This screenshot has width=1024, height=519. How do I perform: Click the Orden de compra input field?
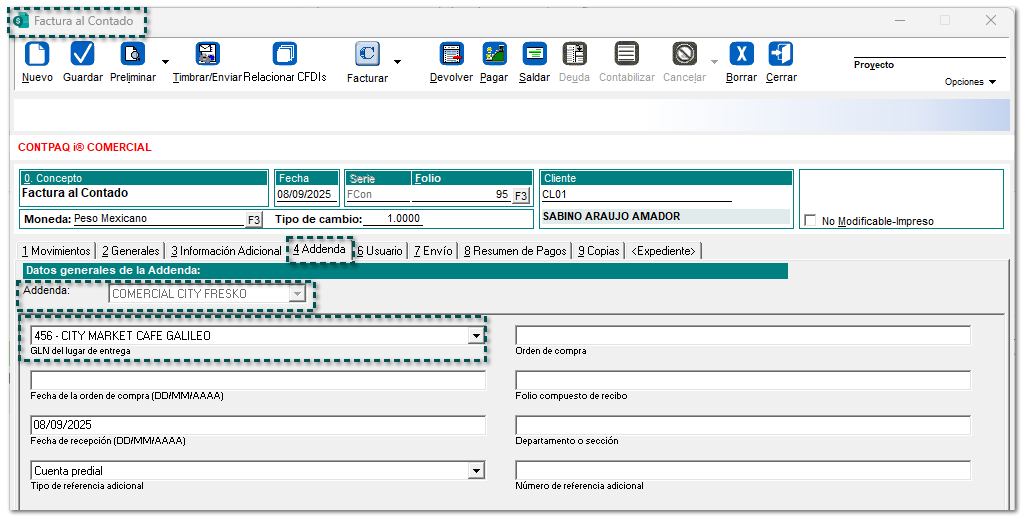pyautogui.click(x=742, y=336)
